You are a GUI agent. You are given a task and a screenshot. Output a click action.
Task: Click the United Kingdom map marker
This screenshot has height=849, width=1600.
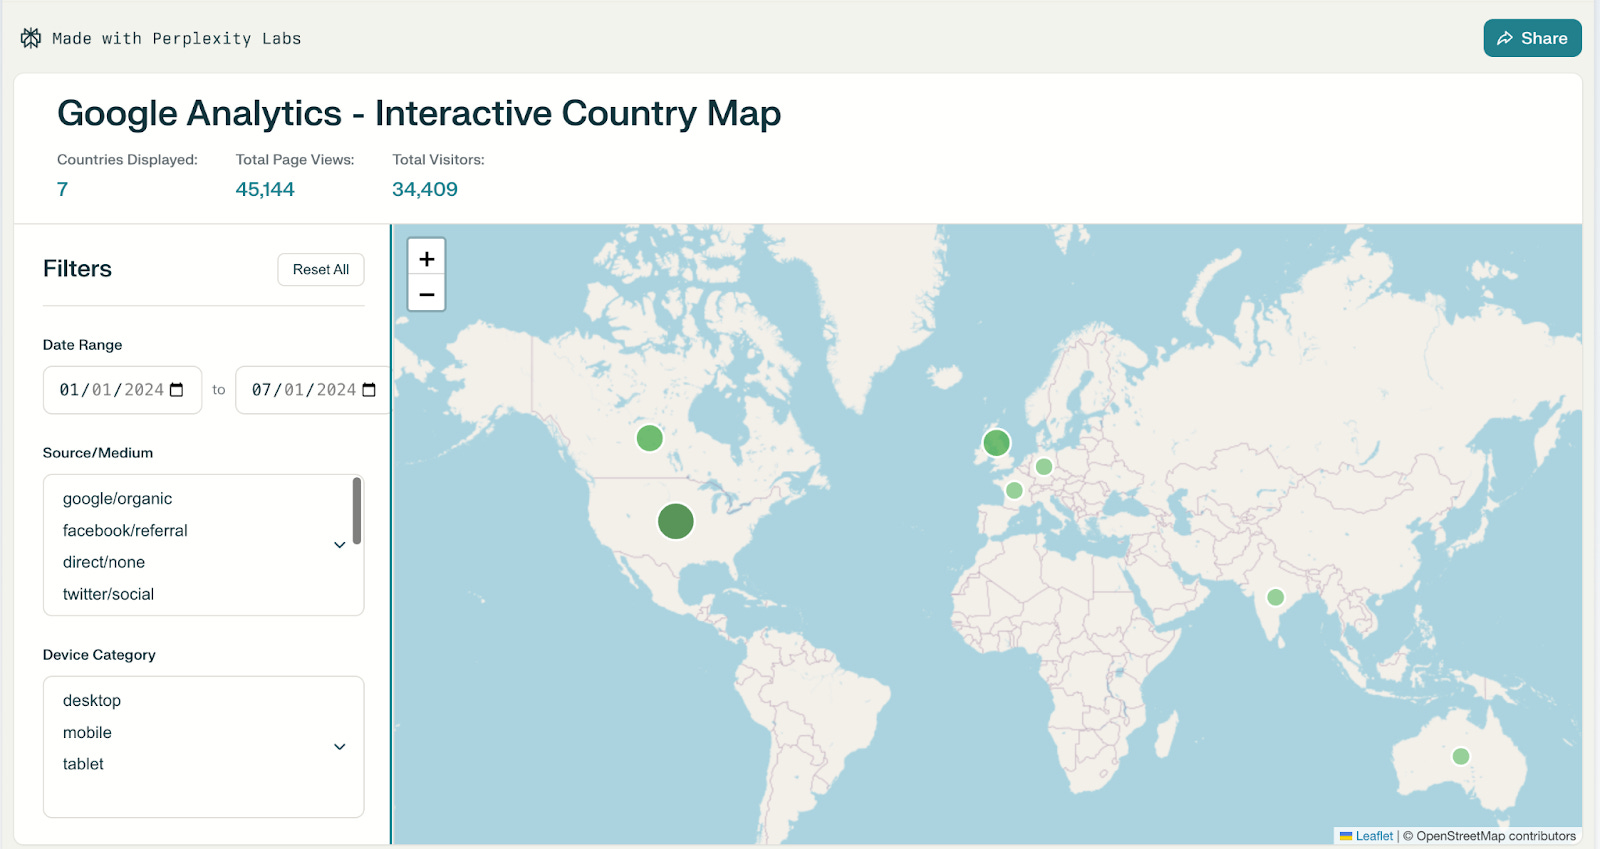point(996,443)
